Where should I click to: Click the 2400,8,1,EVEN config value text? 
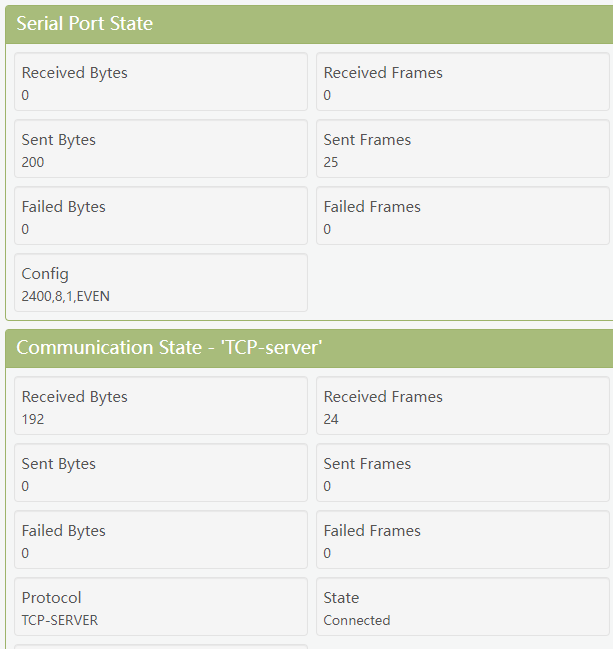tap(65, 296)
